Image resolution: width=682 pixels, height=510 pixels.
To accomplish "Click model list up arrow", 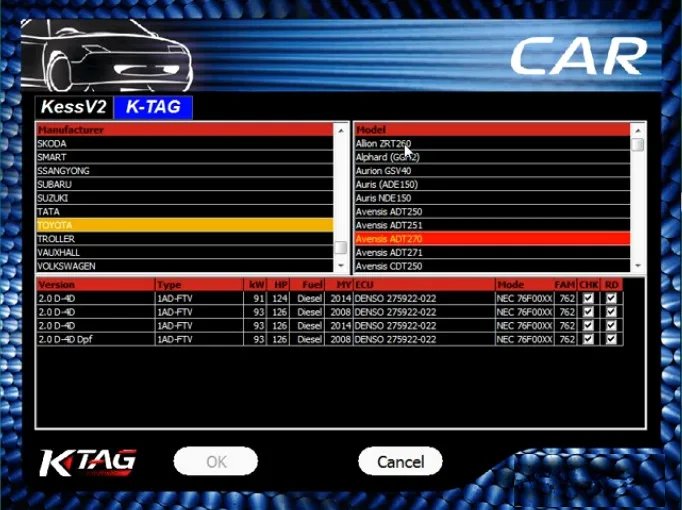I will click(x=638, y=130).
